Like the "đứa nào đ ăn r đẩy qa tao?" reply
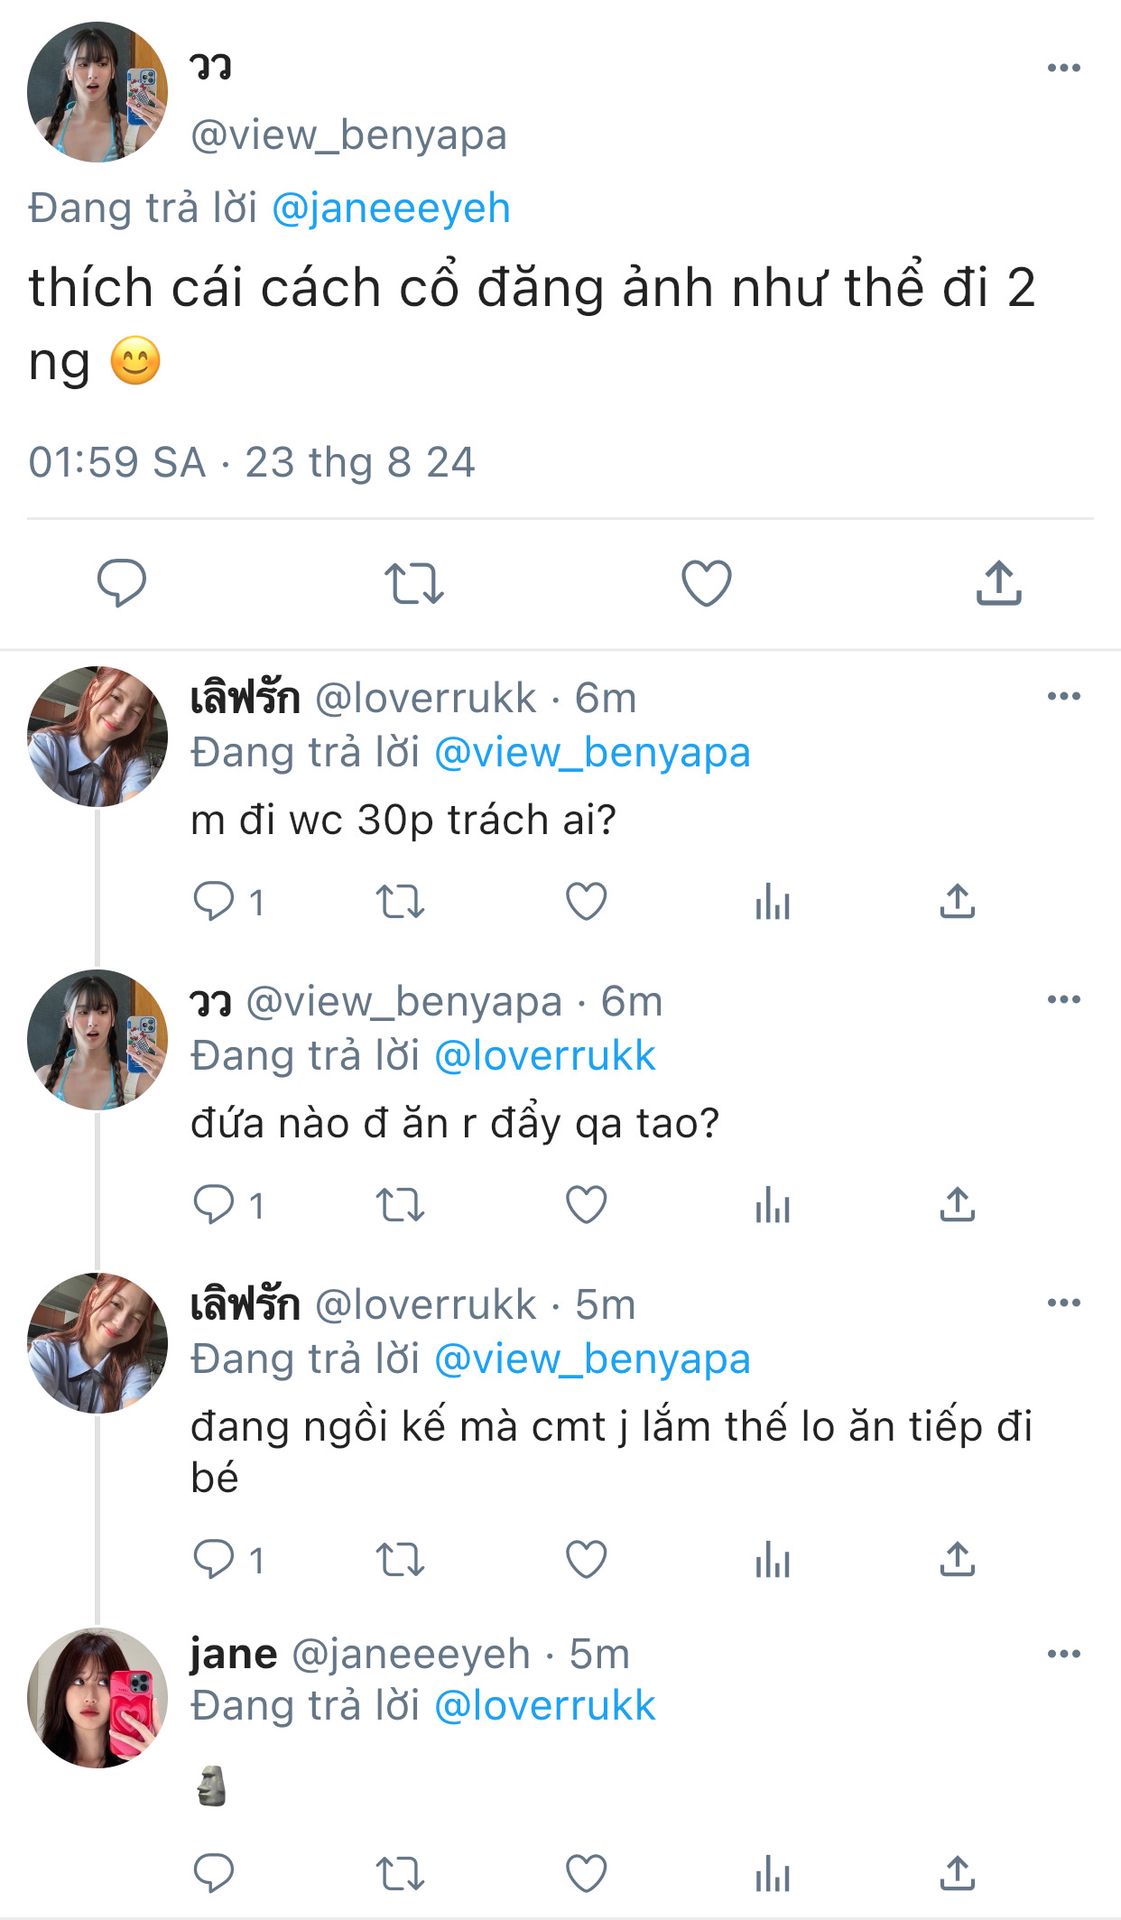 tap(586, 1205)
